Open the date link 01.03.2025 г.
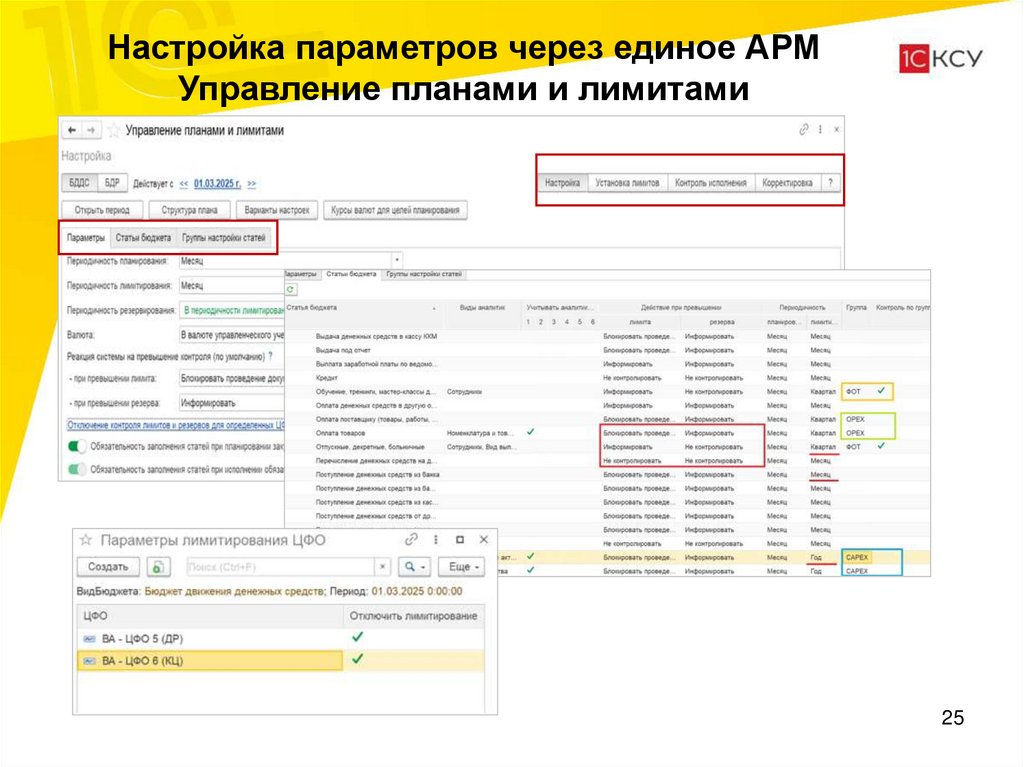This screenshot has height=767, width=1024. (x=217, y=184)
